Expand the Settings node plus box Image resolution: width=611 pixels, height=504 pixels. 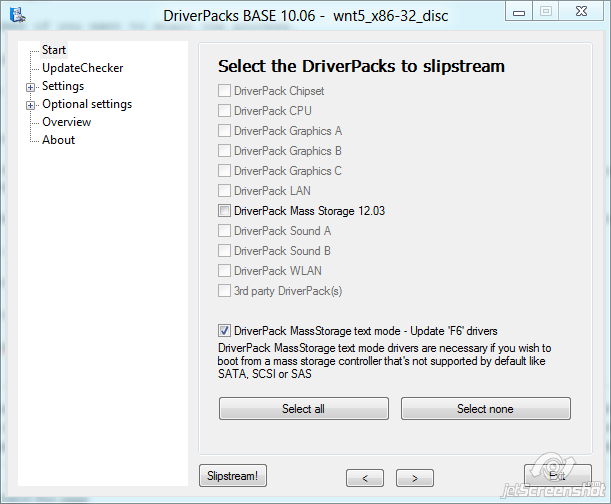[x=30, y=87]
